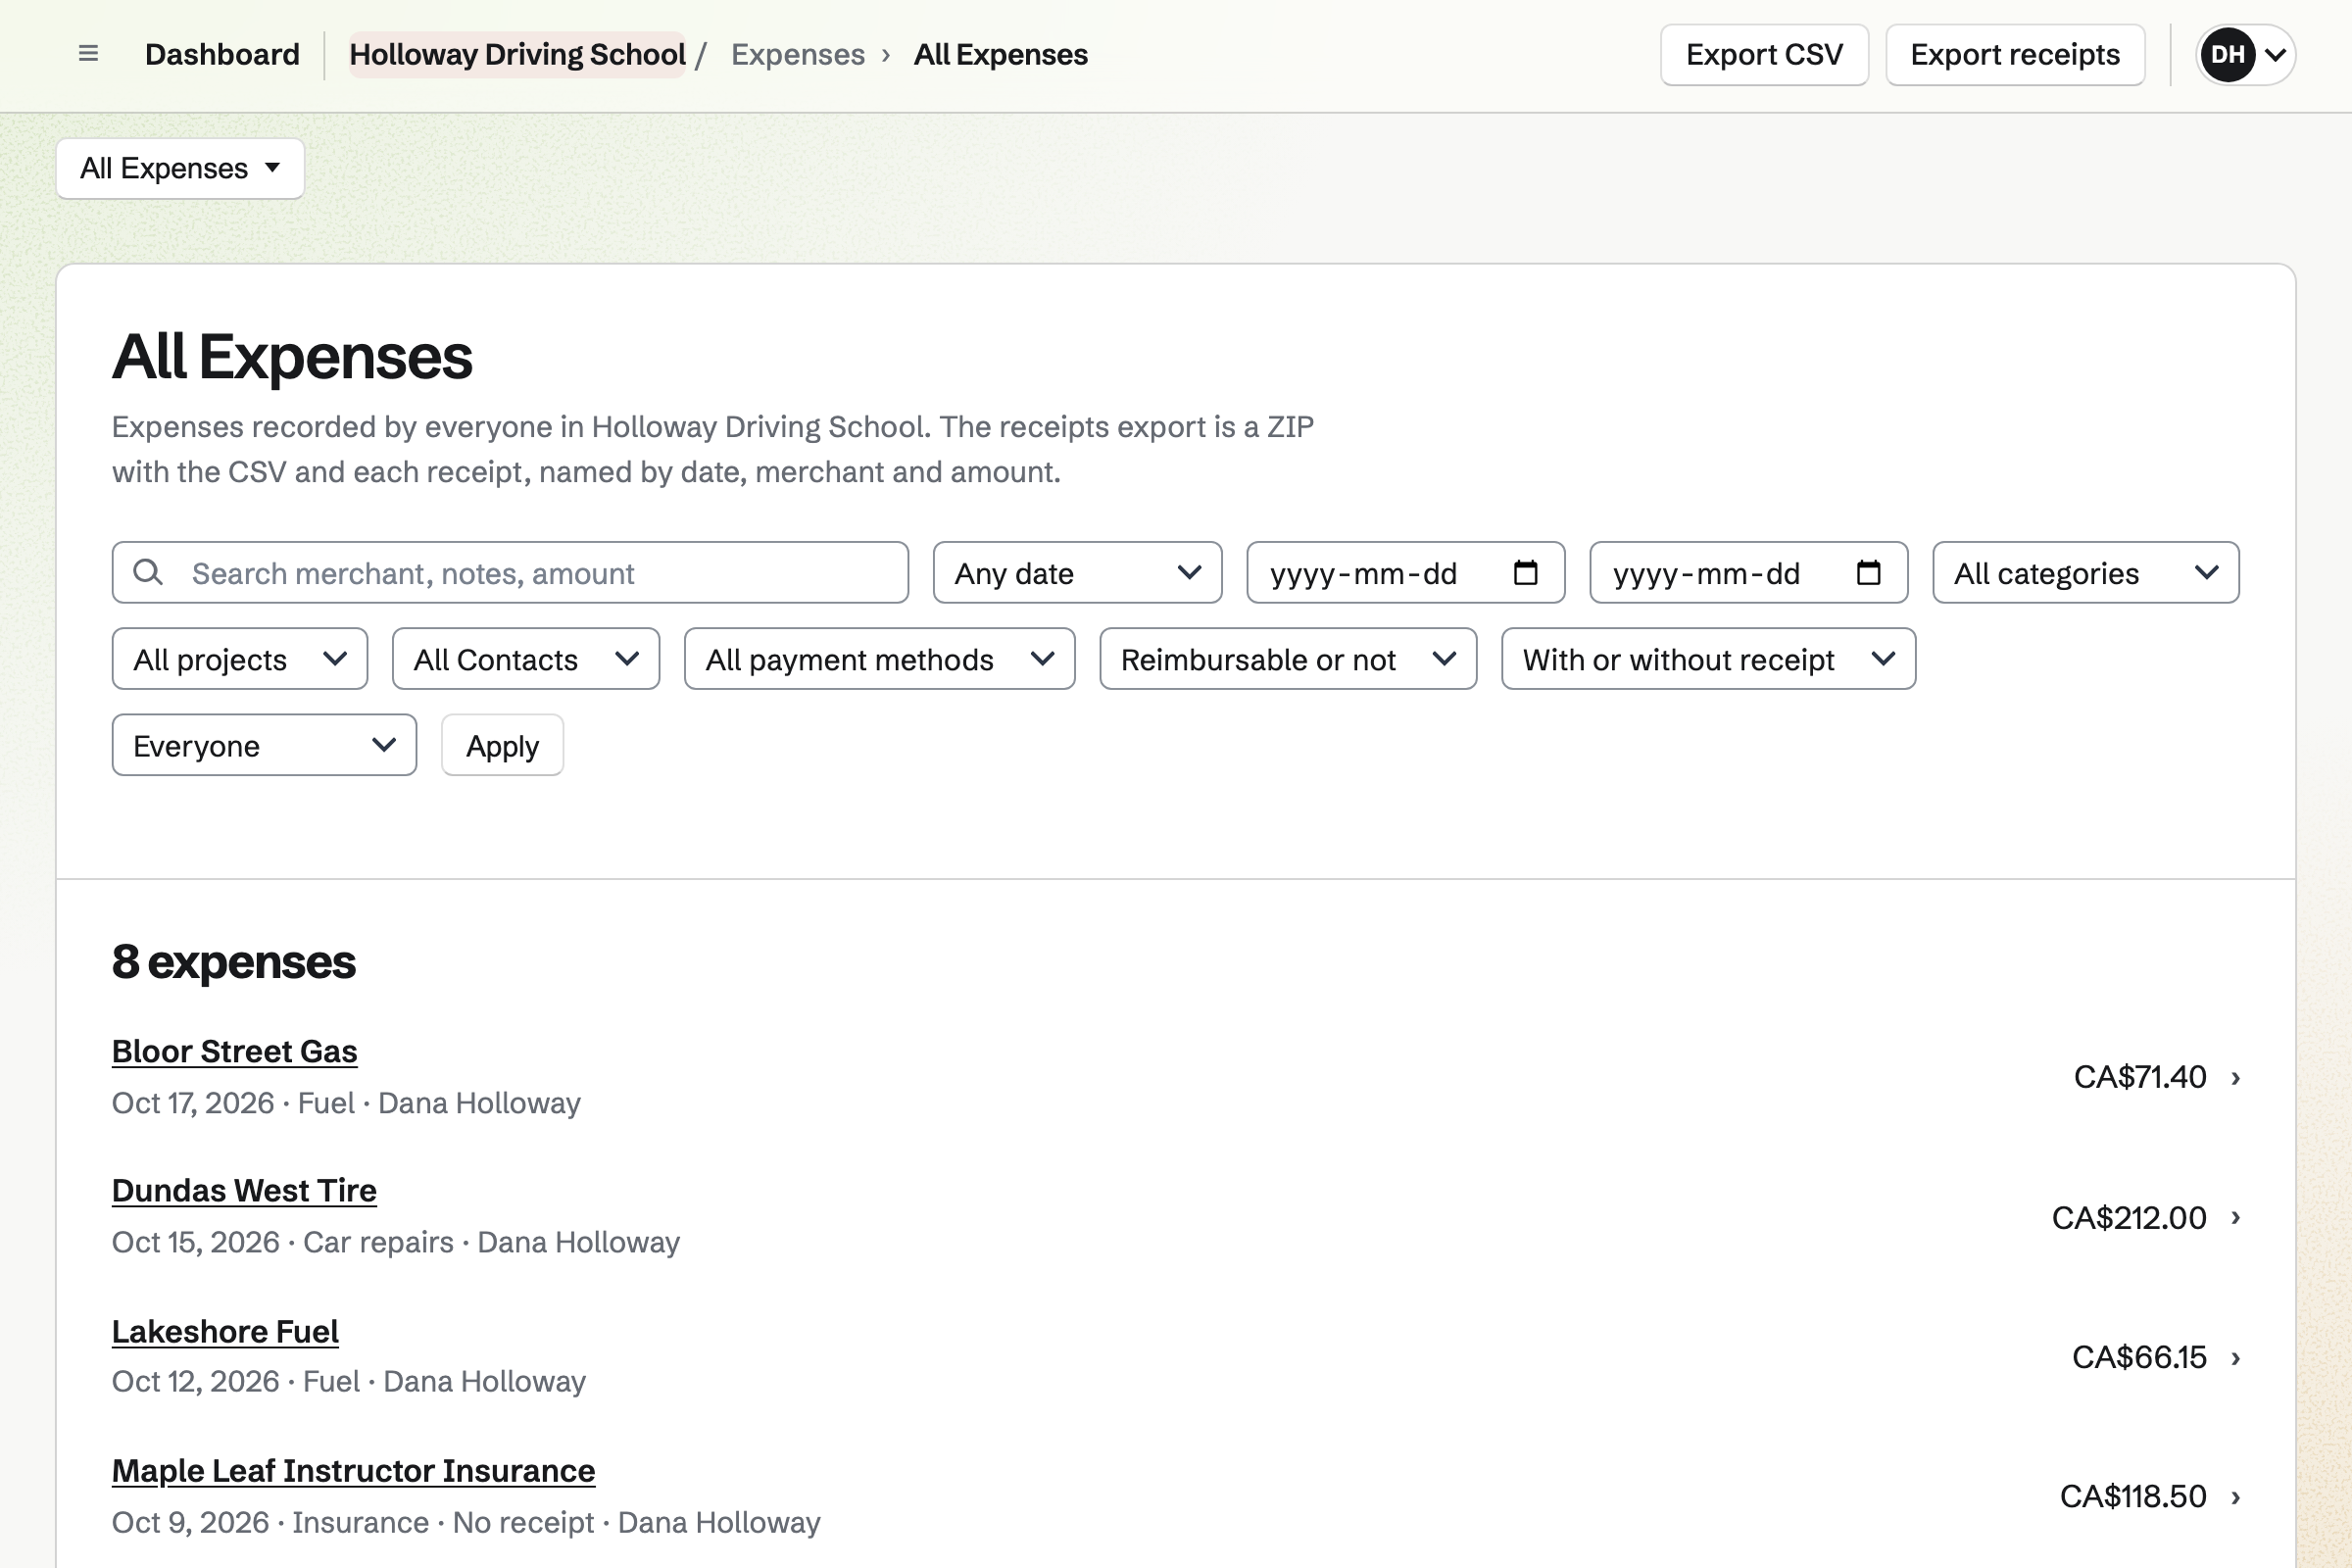Open the All payment methods dropdown
Image resolution: width=2352 pixels, height=1568 pixels.
tap(880, 659)
